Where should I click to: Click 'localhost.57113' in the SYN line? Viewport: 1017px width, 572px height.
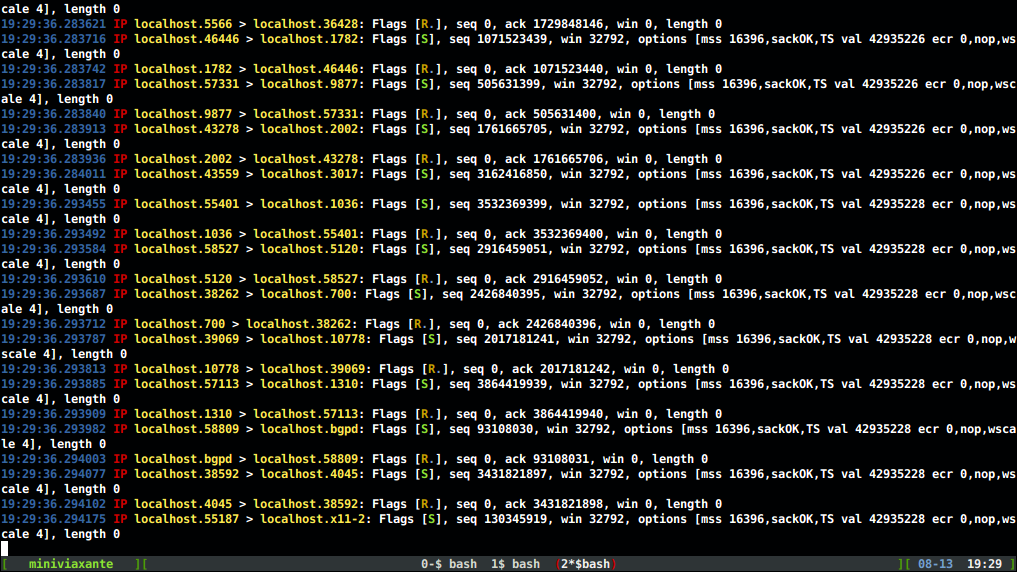click(187, 384)
